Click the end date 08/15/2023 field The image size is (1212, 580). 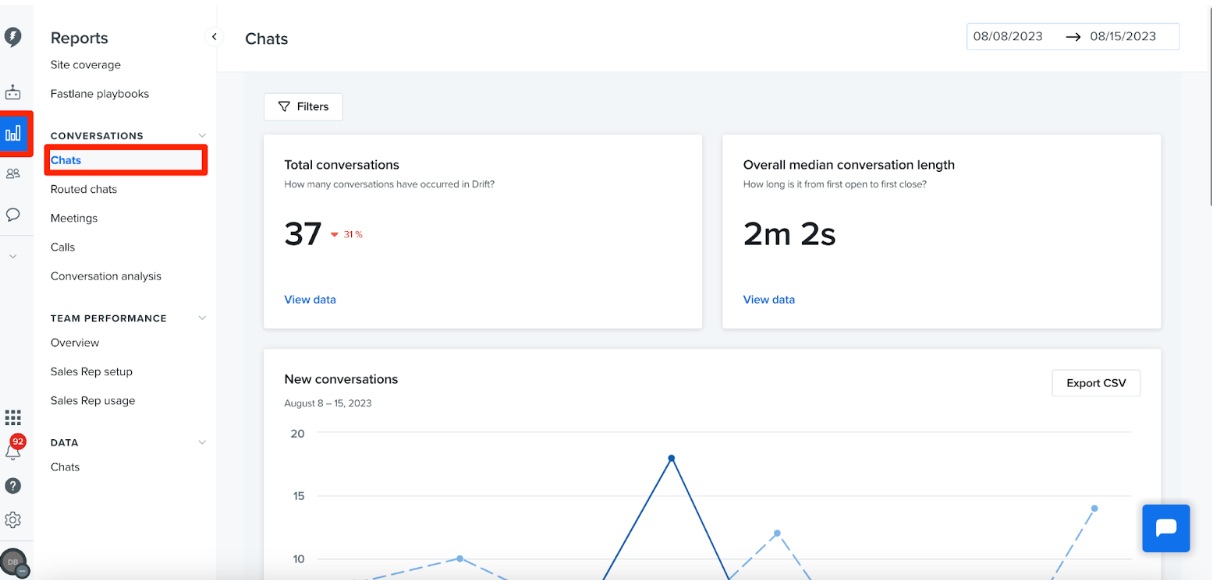coord(1123,36)
